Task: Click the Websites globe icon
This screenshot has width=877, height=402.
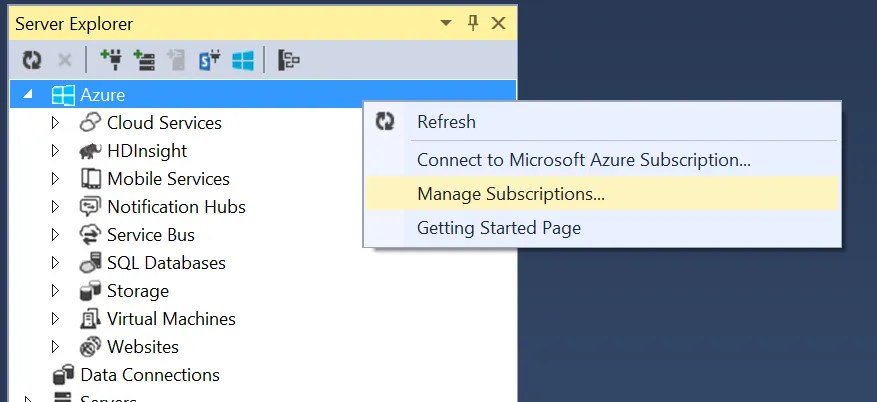Action: pyautogui.click(x=90, y=347)
